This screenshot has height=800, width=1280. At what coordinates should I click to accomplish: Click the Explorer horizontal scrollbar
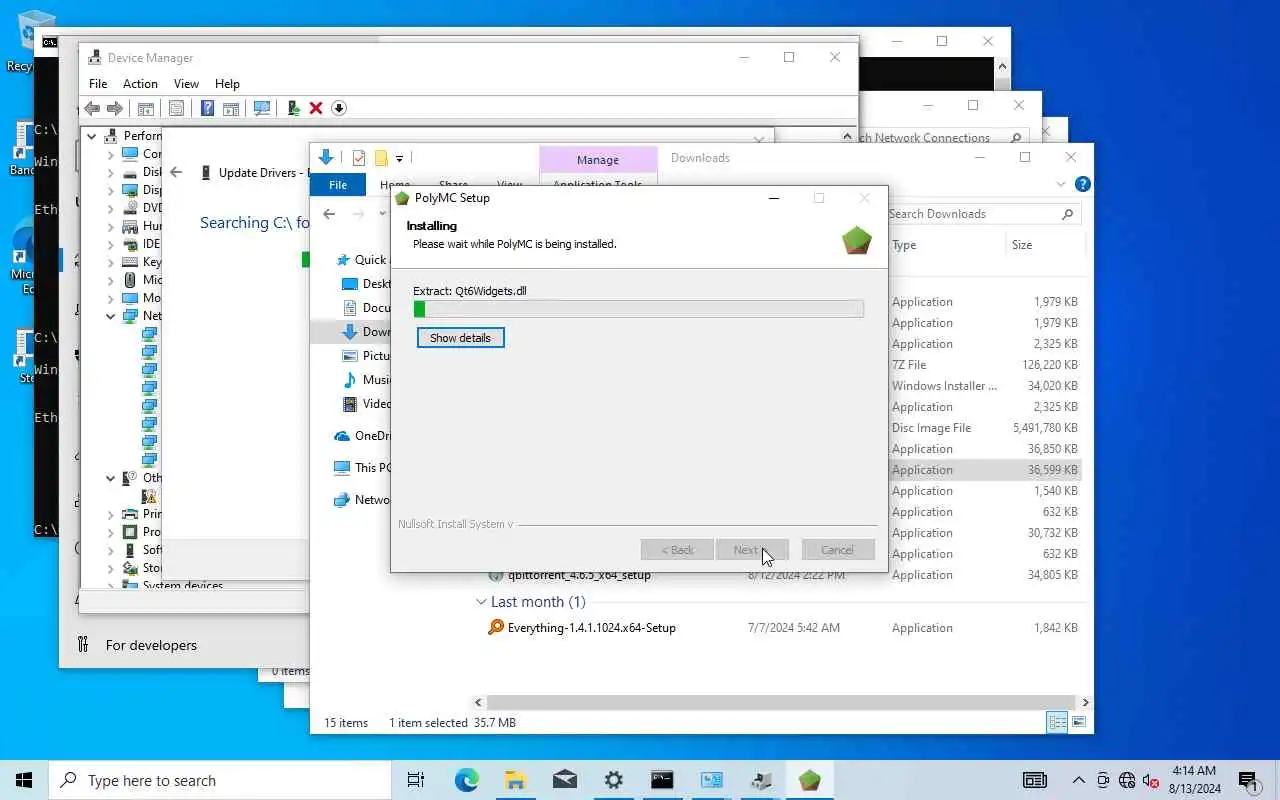tap(781, 703)
